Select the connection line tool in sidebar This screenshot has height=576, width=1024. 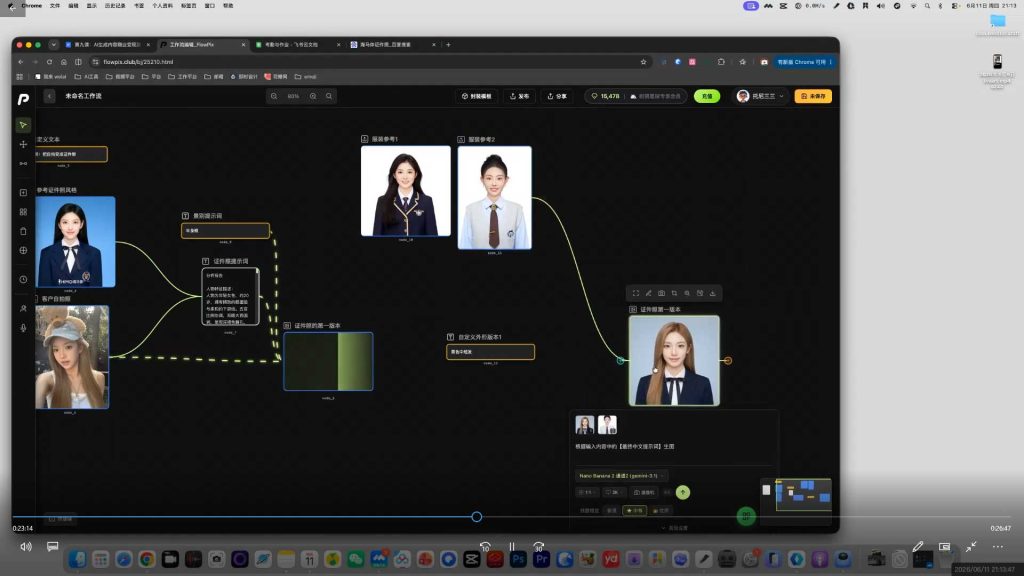pyautogui.click(x=23, y=163)
